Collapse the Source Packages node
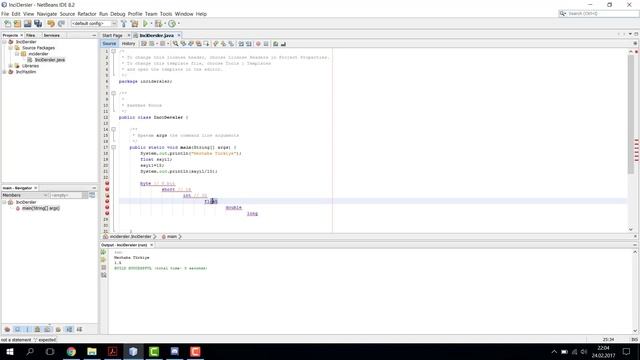640x360 pixels. [x=11, y=48]
